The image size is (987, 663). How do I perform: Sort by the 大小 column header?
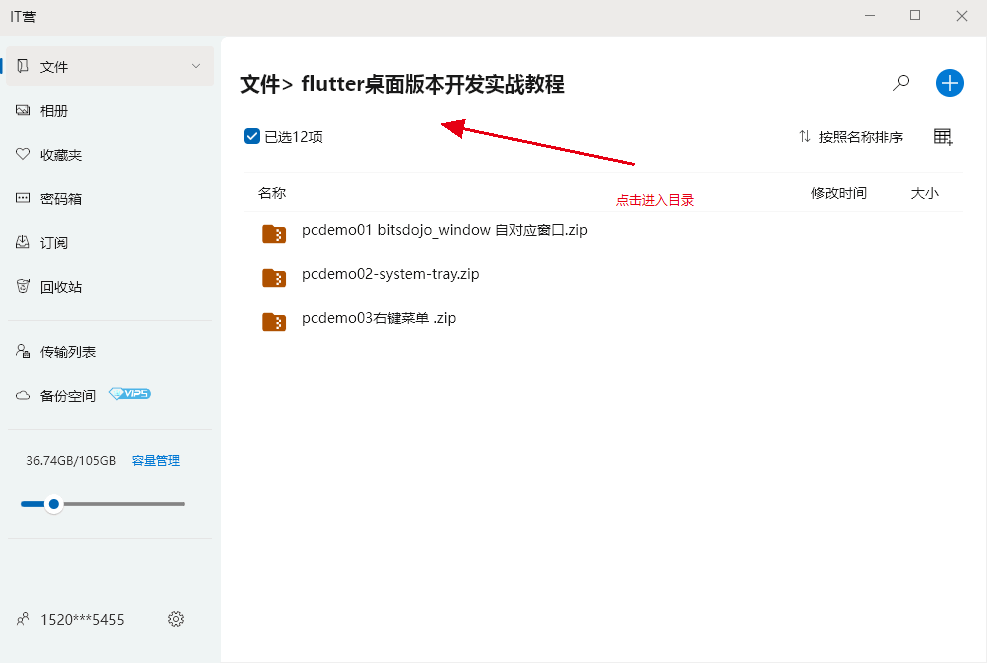click(x=924, y=193)
